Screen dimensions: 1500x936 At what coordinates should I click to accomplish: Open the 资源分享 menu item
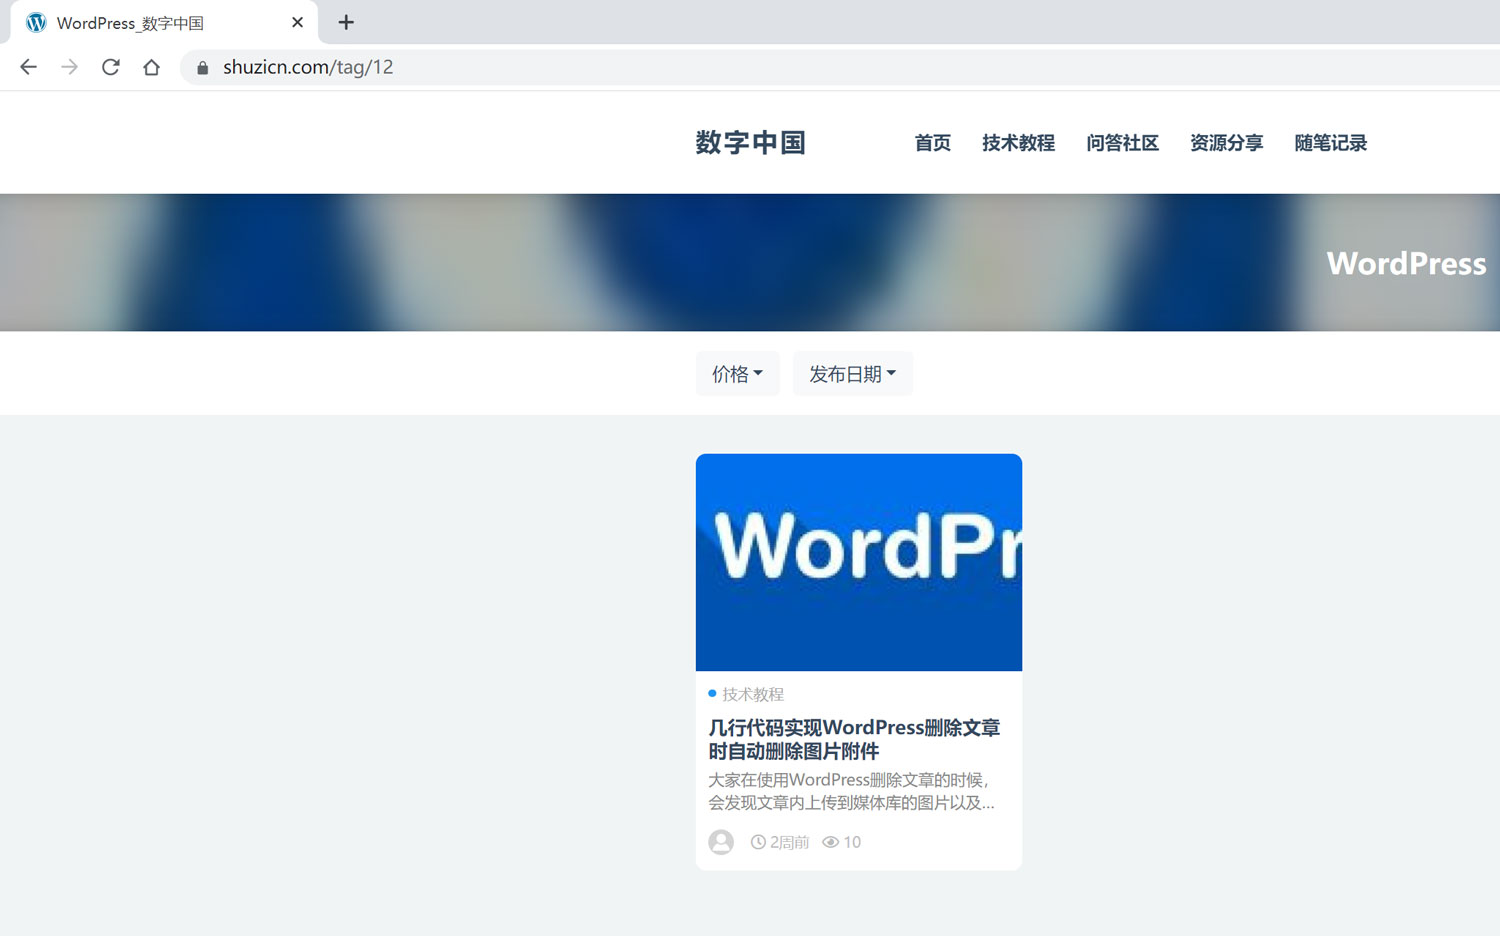pyautogui.click(x=1226, y=143)
